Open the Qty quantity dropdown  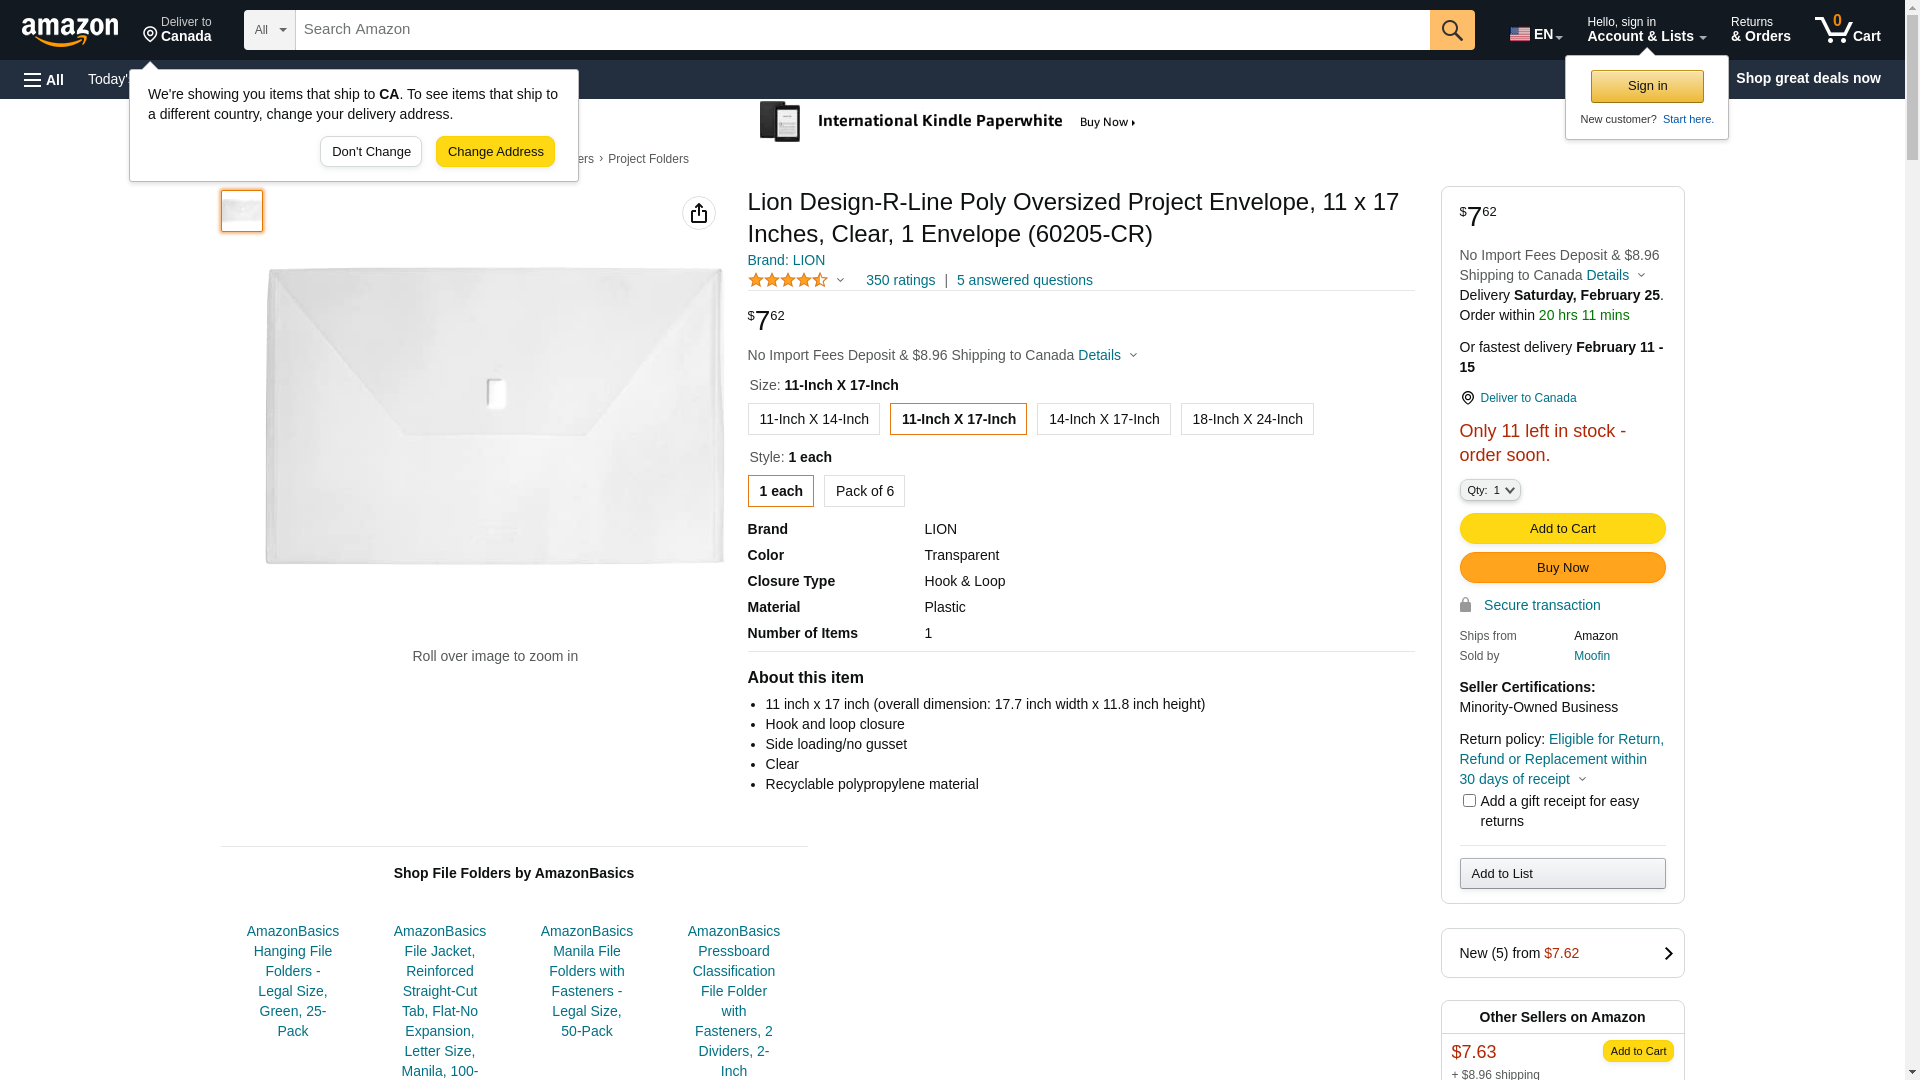[1490, 490]
